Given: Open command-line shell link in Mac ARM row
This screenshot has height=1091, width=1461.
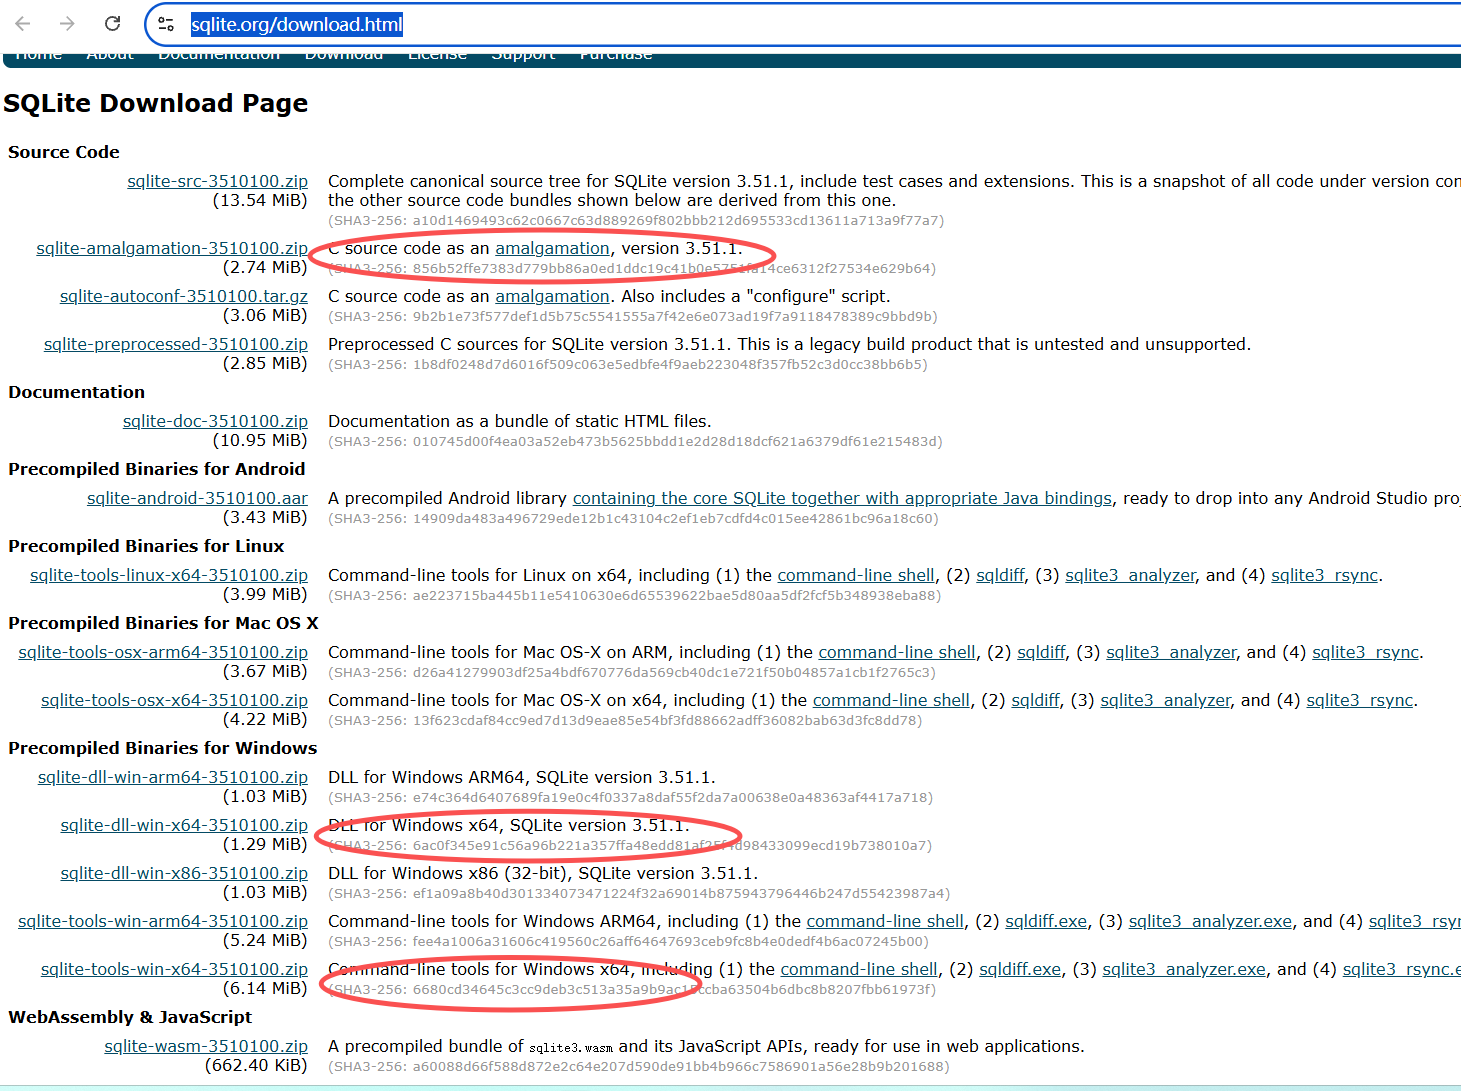Looking at the screenshot, I should coord(897,652).
